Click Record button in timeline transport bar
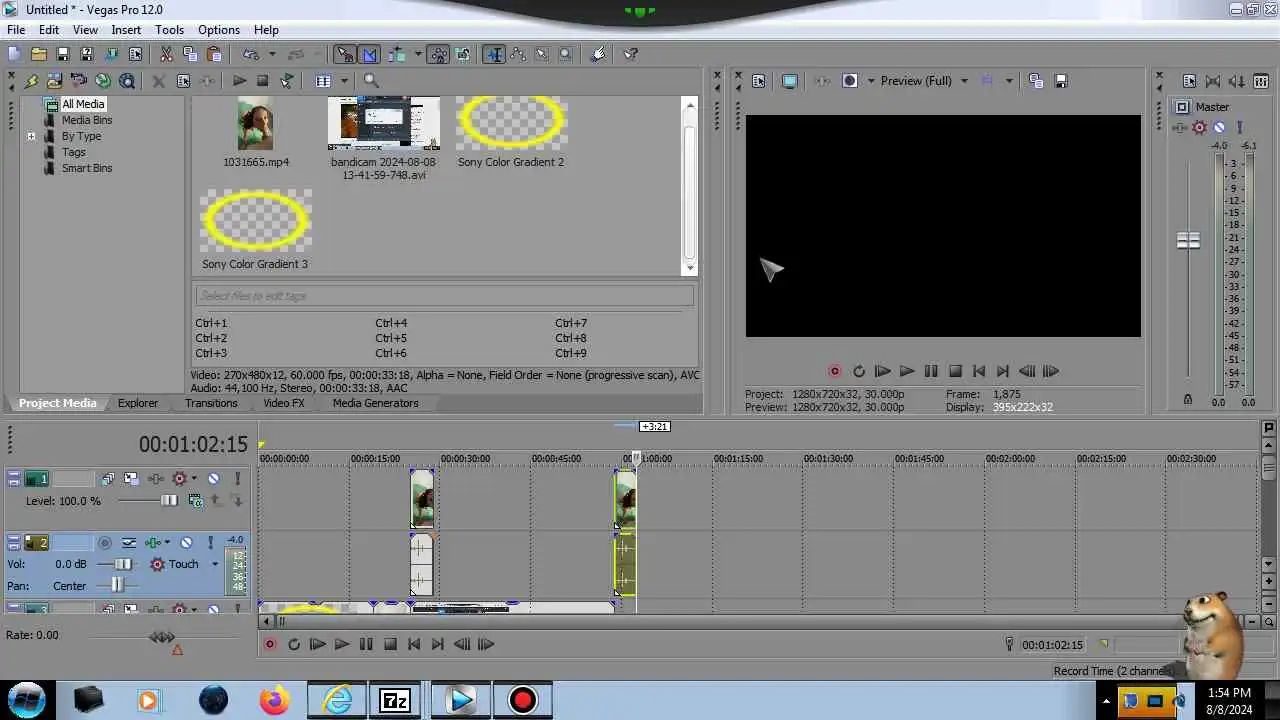The height and width of the screenshot is (720, 1280). (x=270, y=645)
